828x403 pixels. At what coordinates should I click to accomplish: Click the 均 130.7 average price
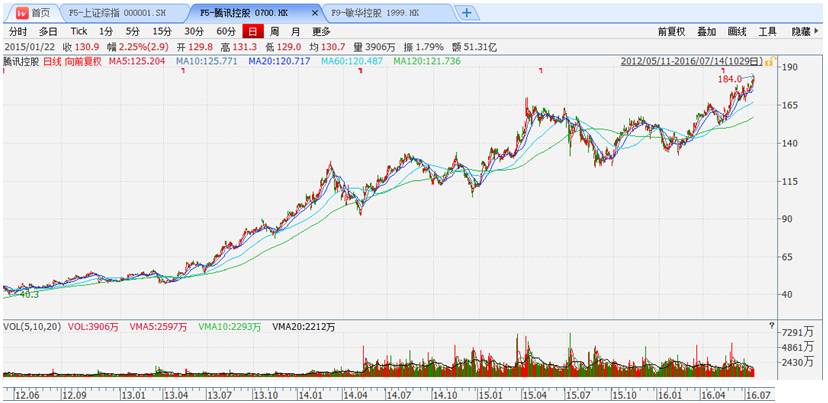(x=328, y=48)
